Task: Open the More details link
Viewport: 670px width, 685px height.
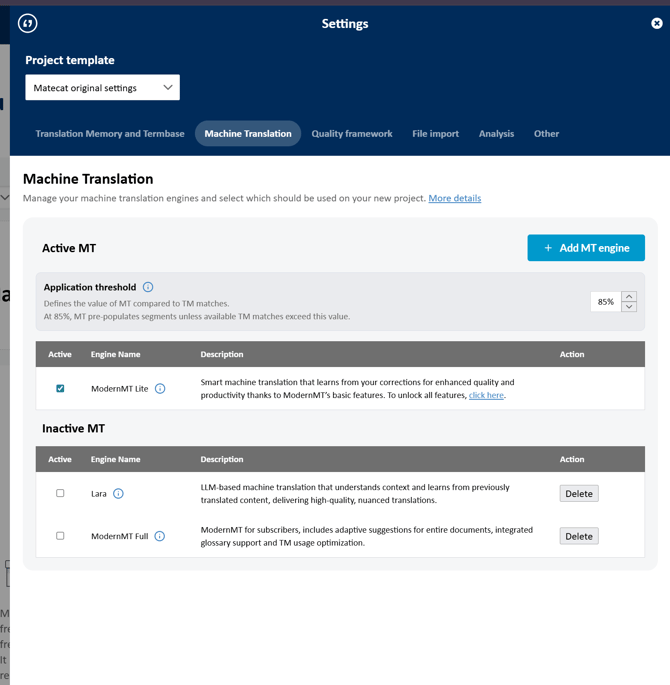Action: click(454, 199)
